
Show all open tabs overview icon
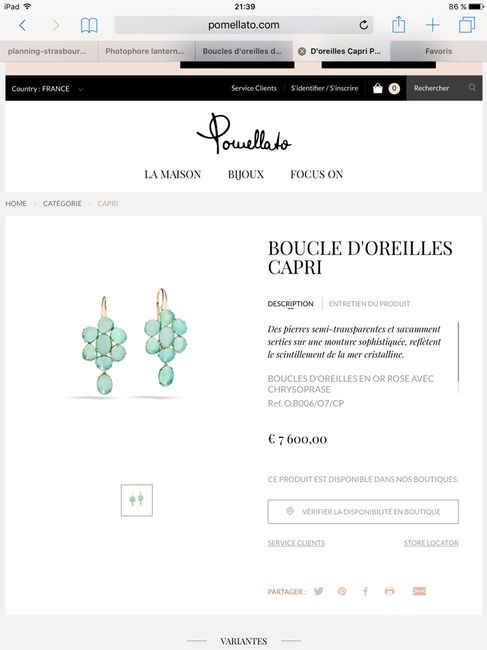pyautogui.click(x=467, y=25)
